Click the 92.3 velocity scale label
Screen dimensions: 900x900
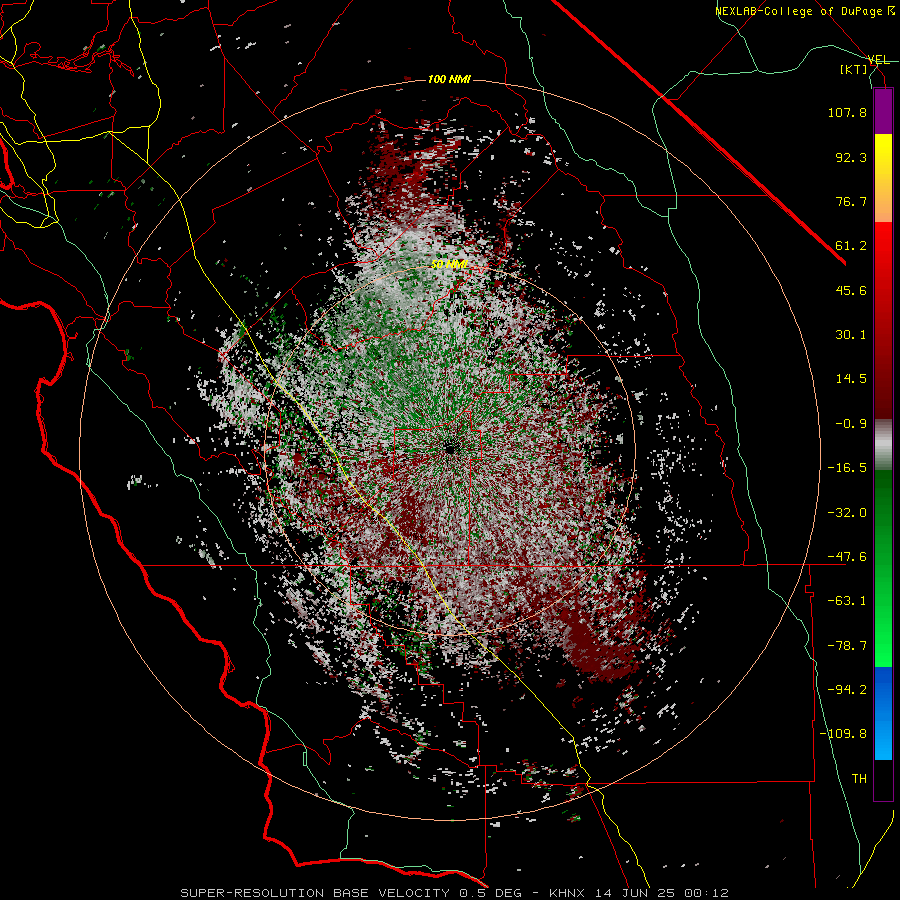coord(851,157)
